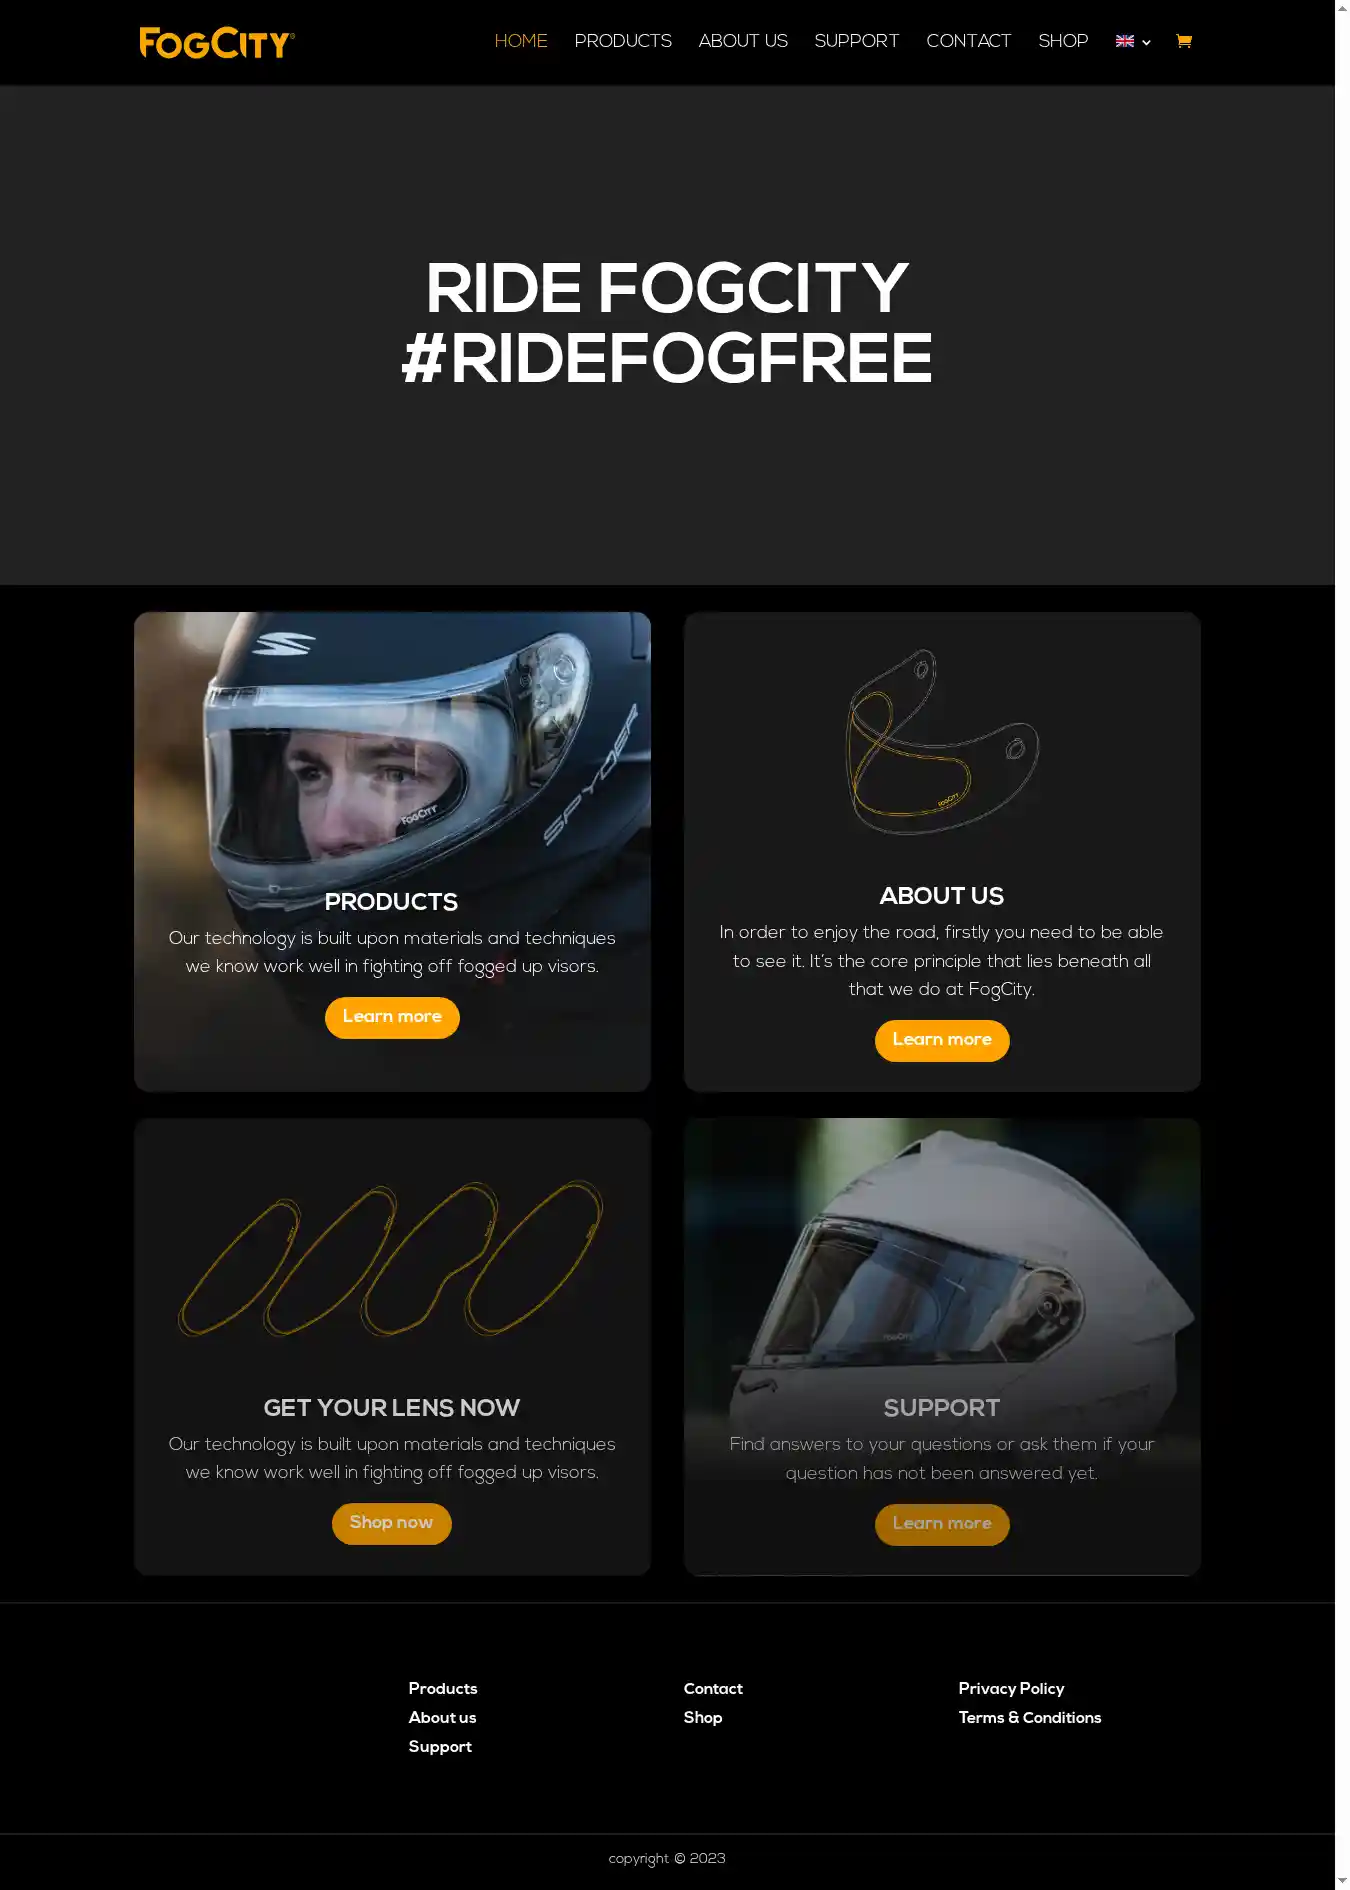Open Terms & Conditions footer link
The height and width of the screenshot is (1890, 1350).
coord(1030,1717)
